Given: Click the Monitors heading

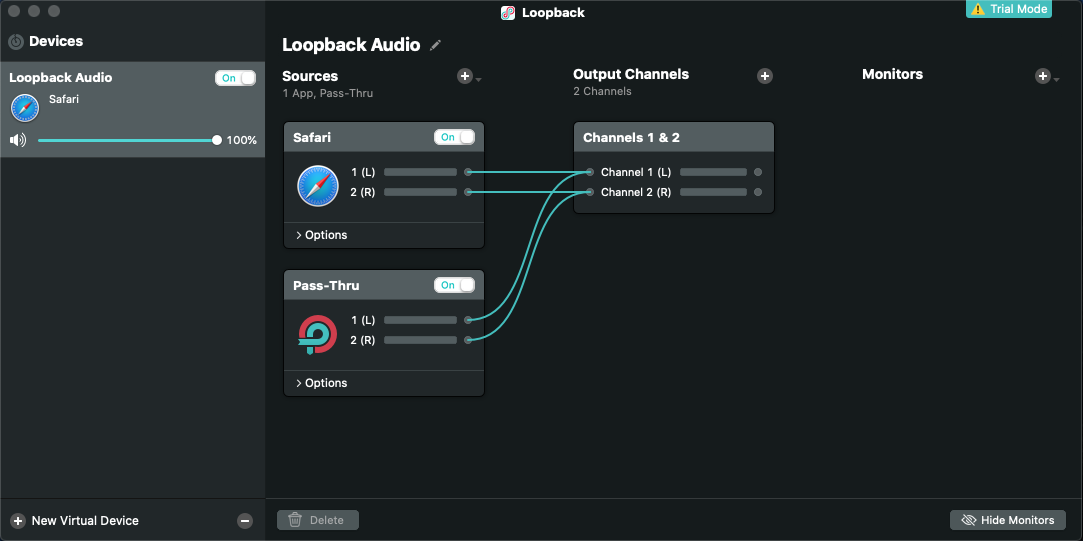Looking at the screenshot, I should 892,74.
